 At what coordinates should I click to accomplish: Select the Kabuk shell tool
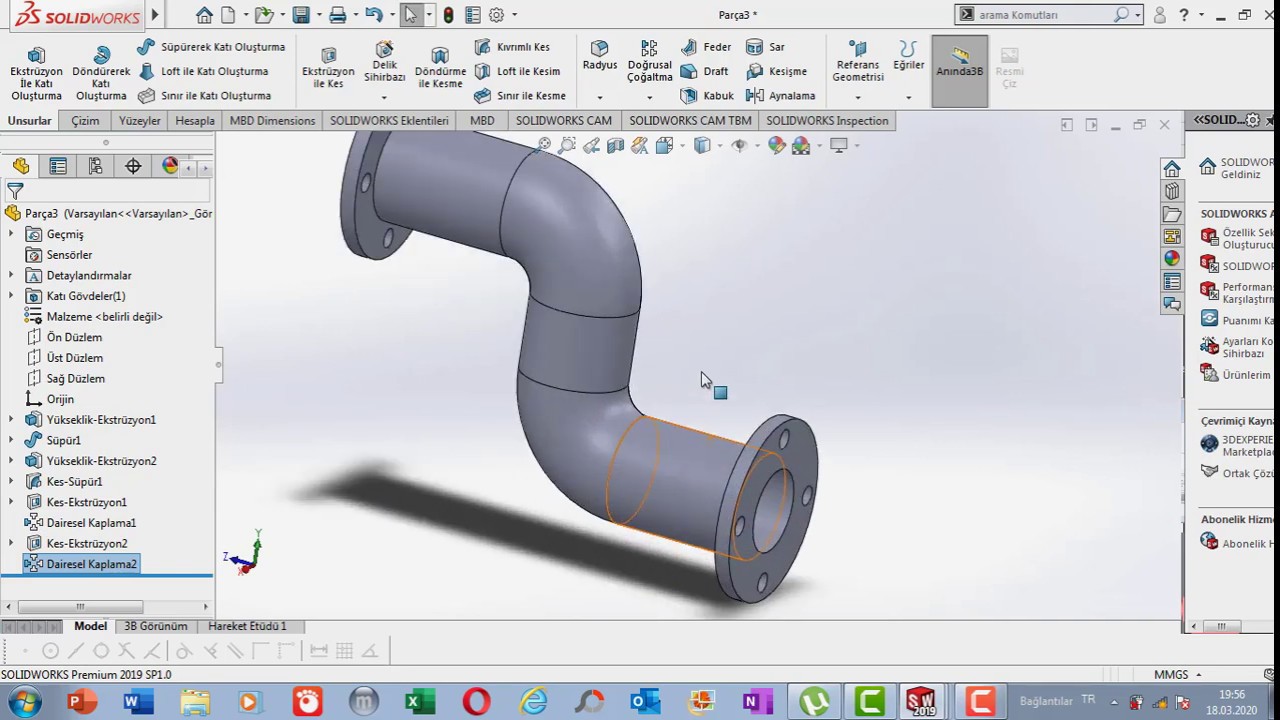pyautogui.click(x=707, y=96)
